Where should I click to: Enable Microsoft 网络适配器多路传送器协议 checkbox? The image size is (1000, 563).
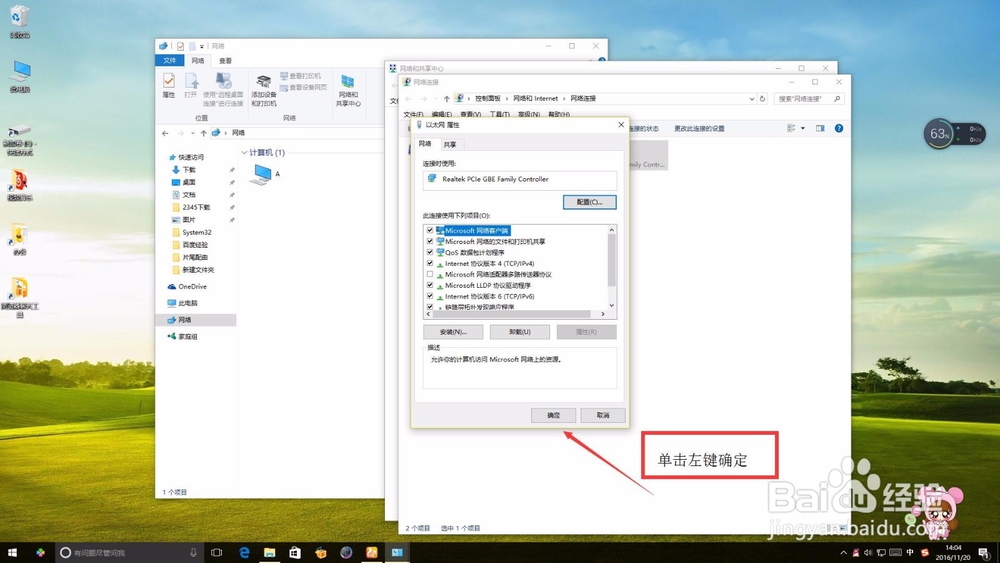tap(430, 274)
